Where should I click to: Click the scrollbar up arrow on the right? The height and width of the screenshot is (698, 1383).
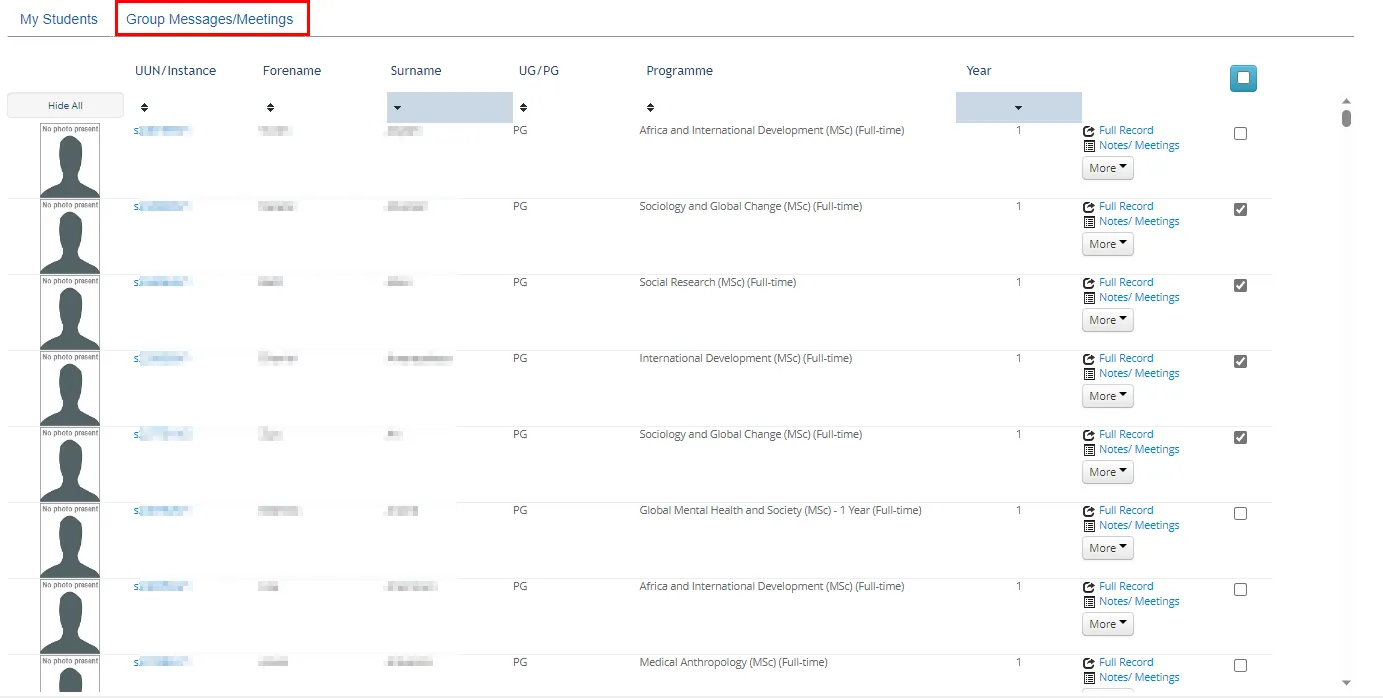pos(1346,100)
